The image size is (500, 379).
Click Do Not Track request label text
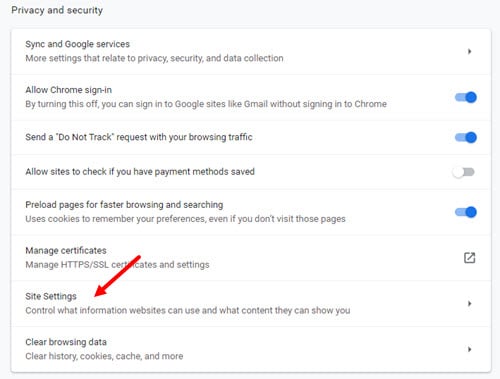pyautogui.click(x=139, y=137)
